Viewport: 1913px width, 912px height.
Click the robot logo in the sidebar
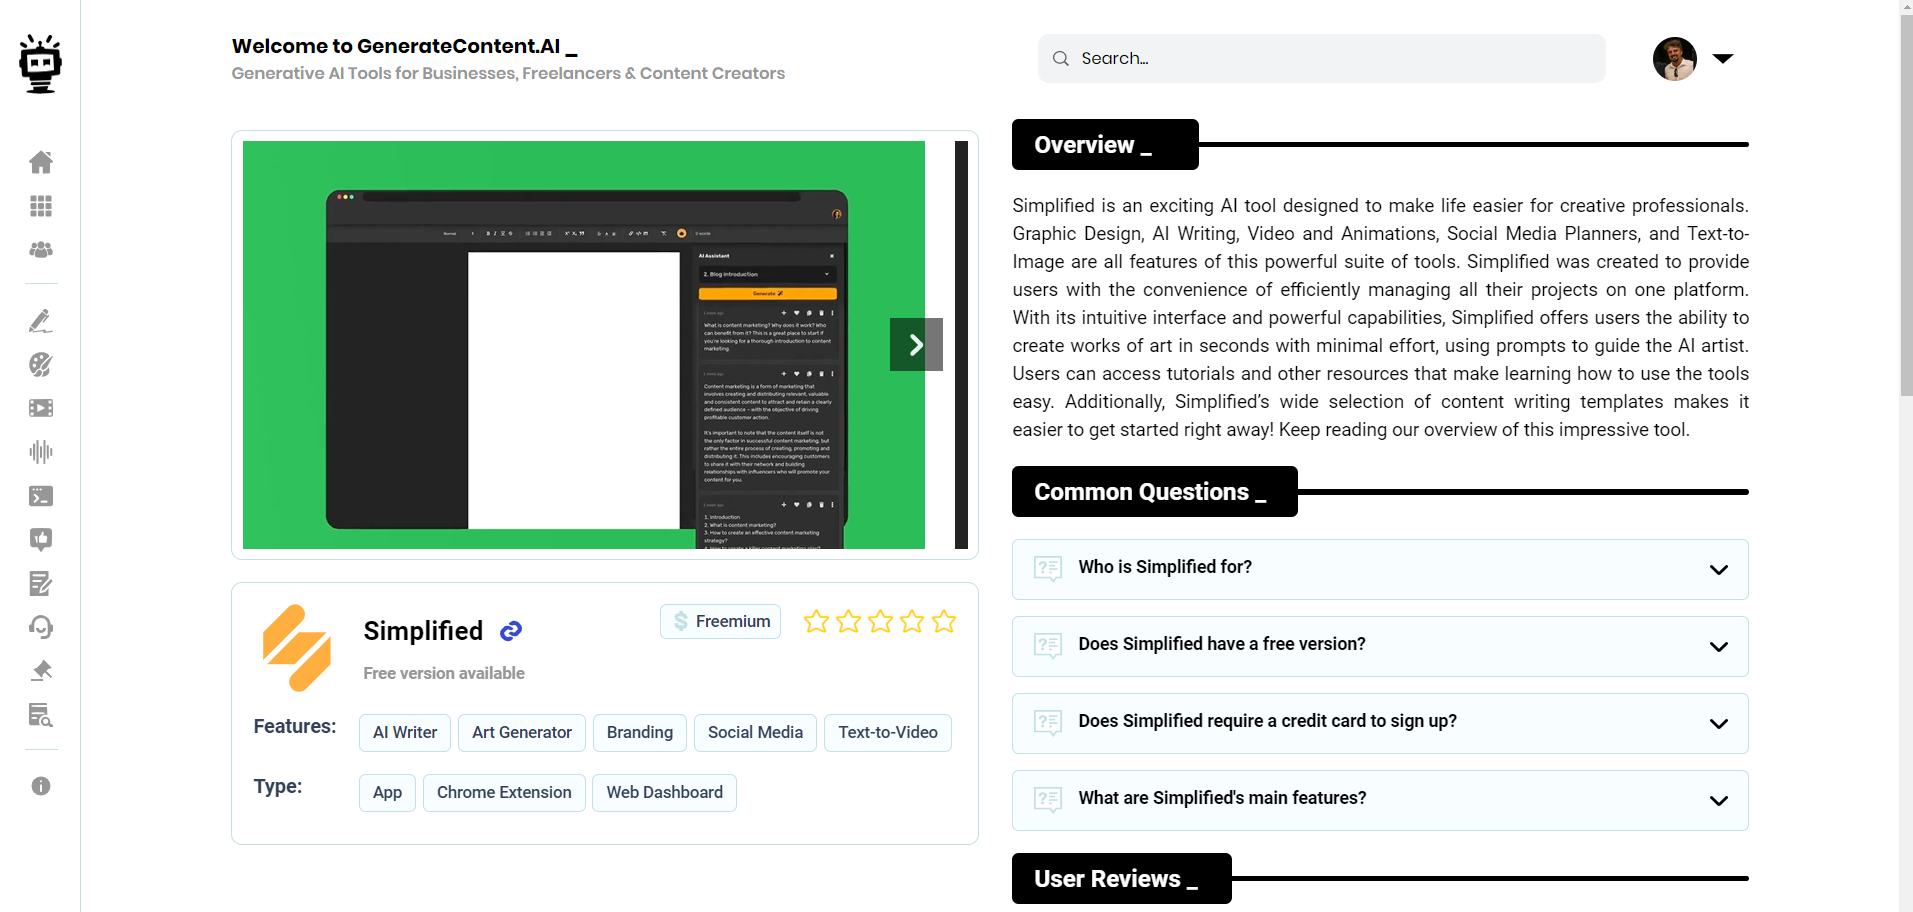(40, 64)
